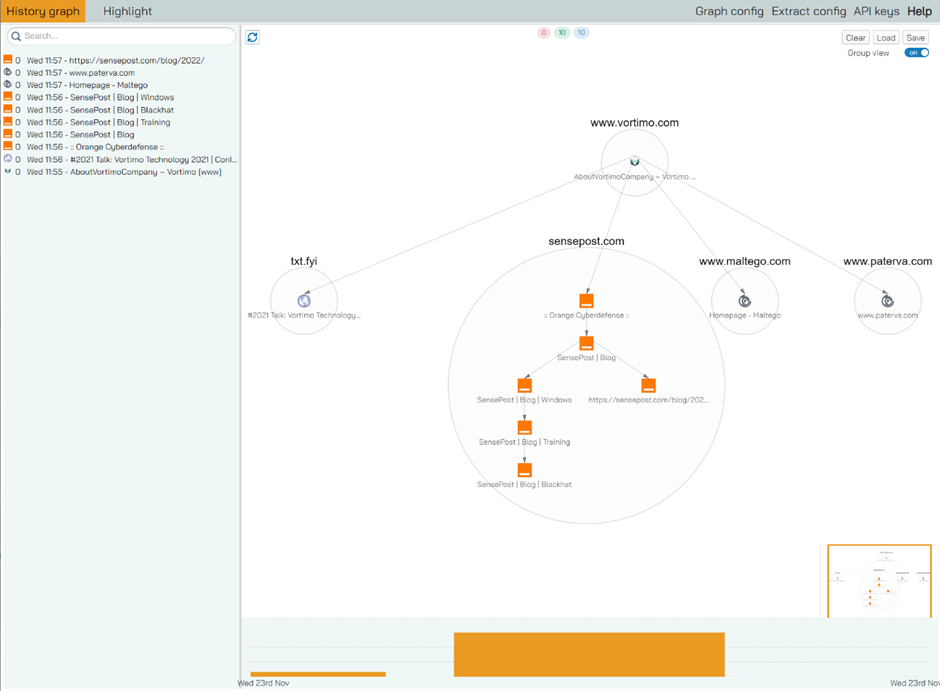Screen dimensions: 940x691
Task: Click the orange icon beside Blog | Blackhat history entry
Action: (8, 109)
